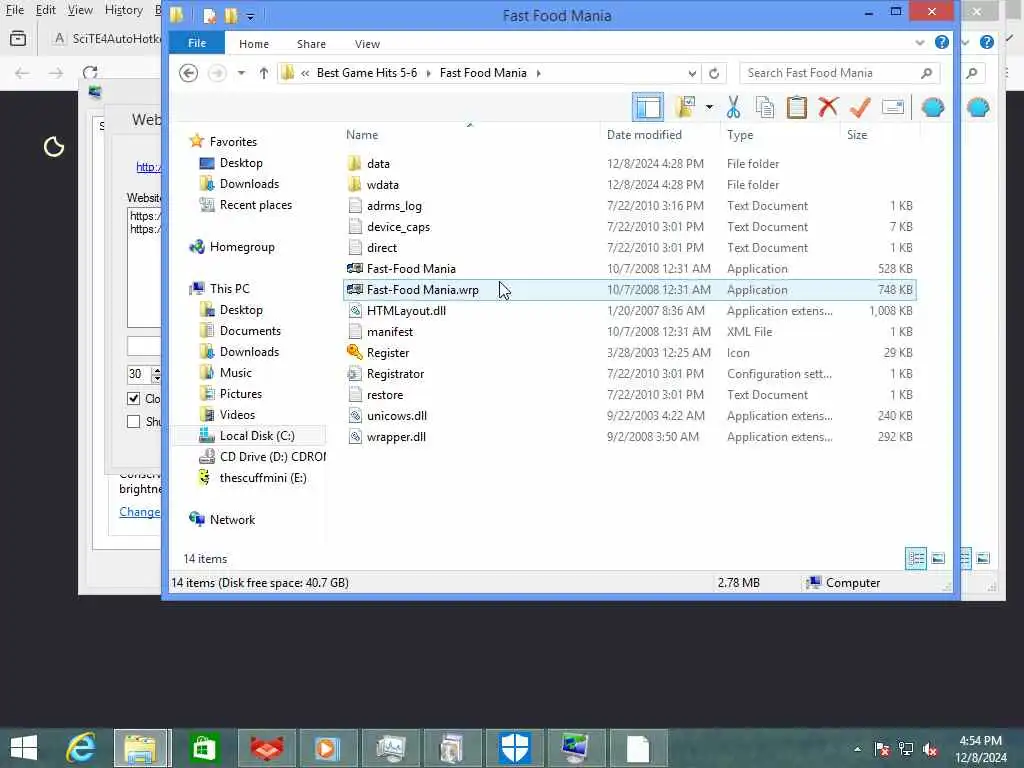The image size is (1024, 768).
Task: Open address bar history dropdown
Action: point(692,73)
